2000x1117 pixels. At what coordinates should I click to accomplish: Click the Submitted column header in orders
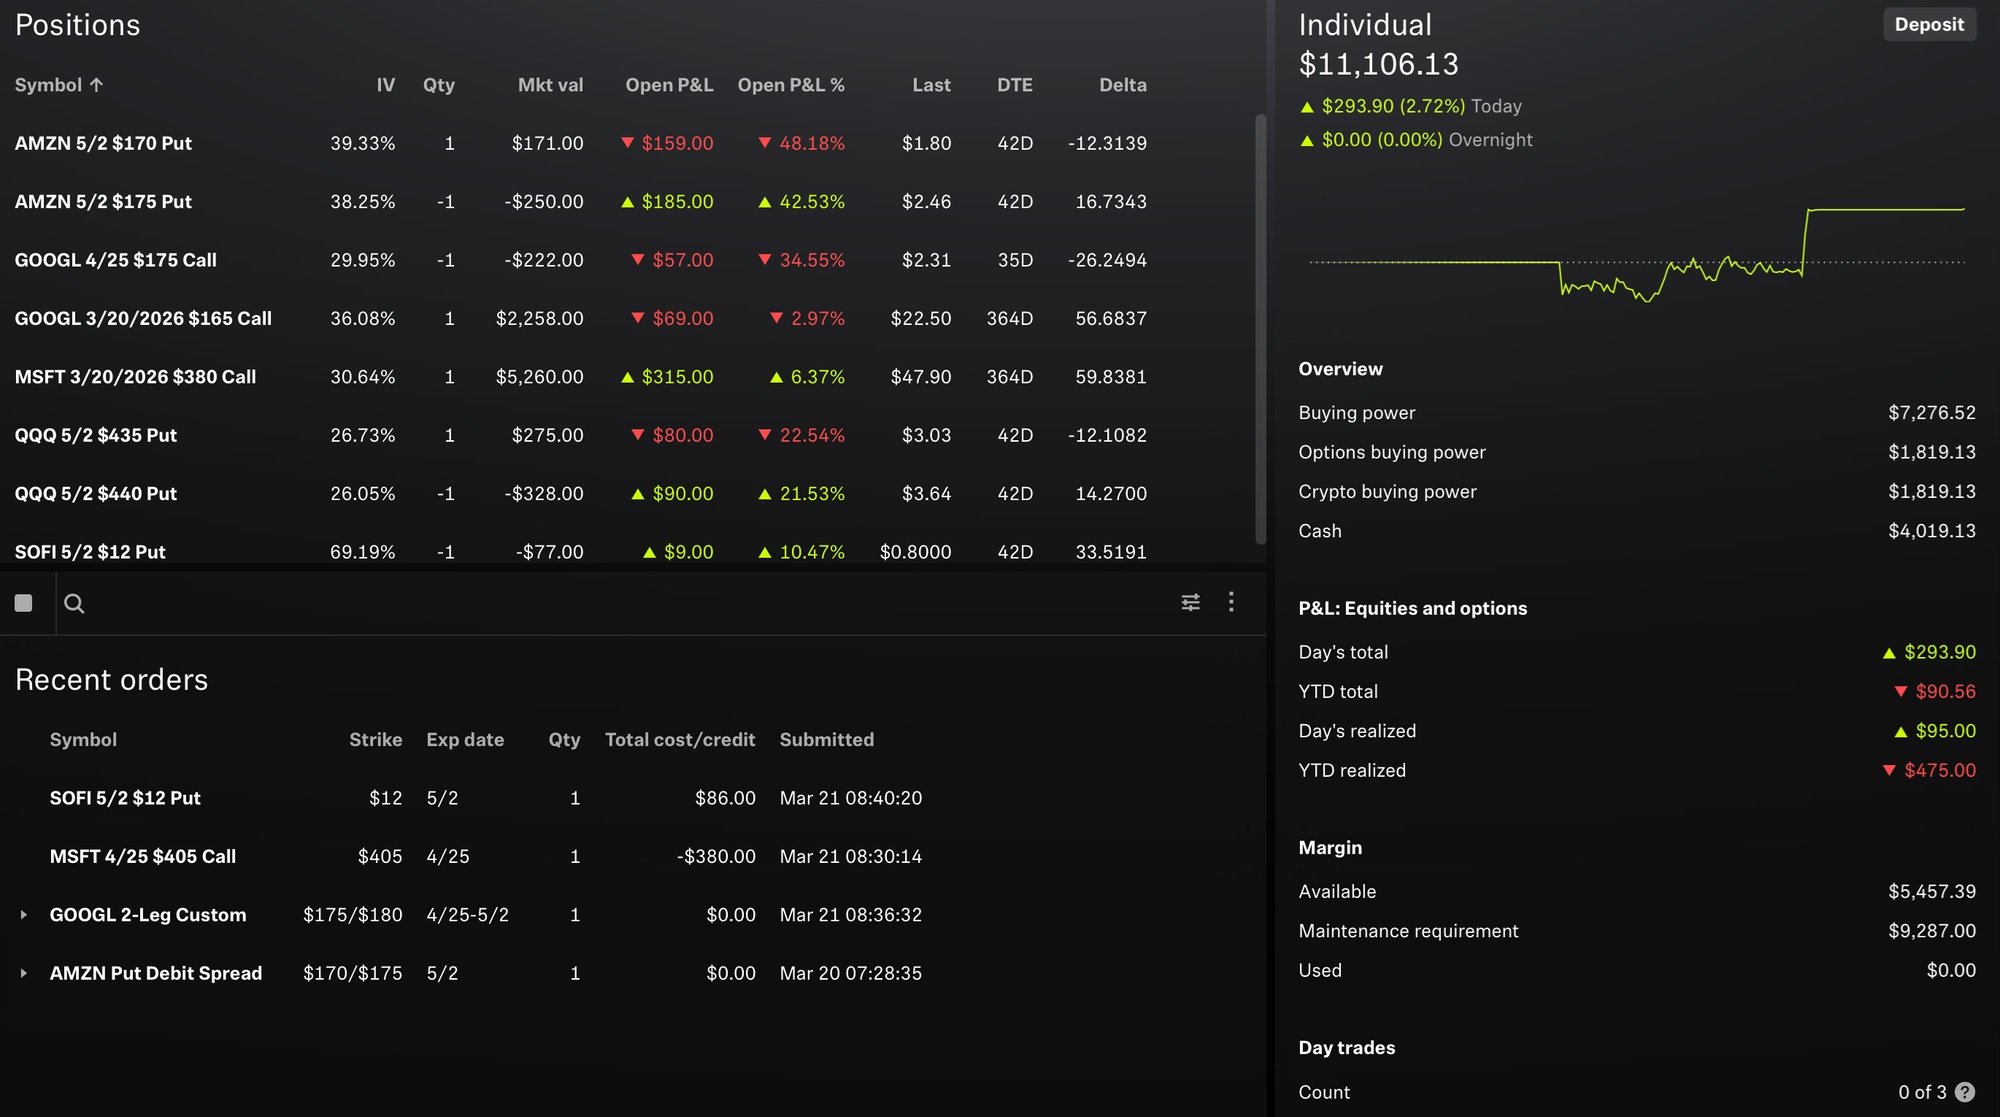pos(827,740)
